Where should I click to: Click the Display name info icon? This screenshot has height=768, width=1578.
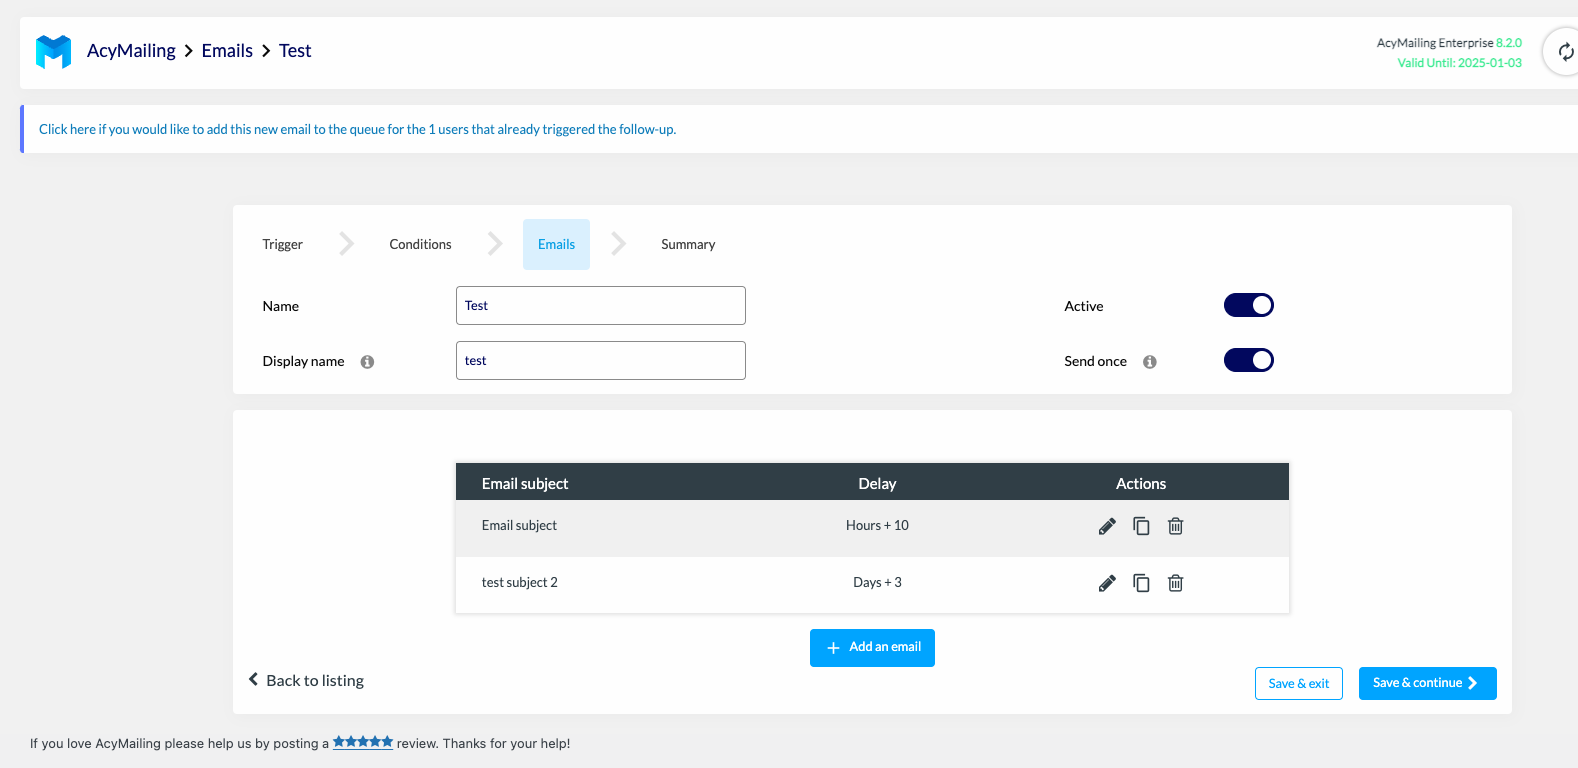point(367,362)
